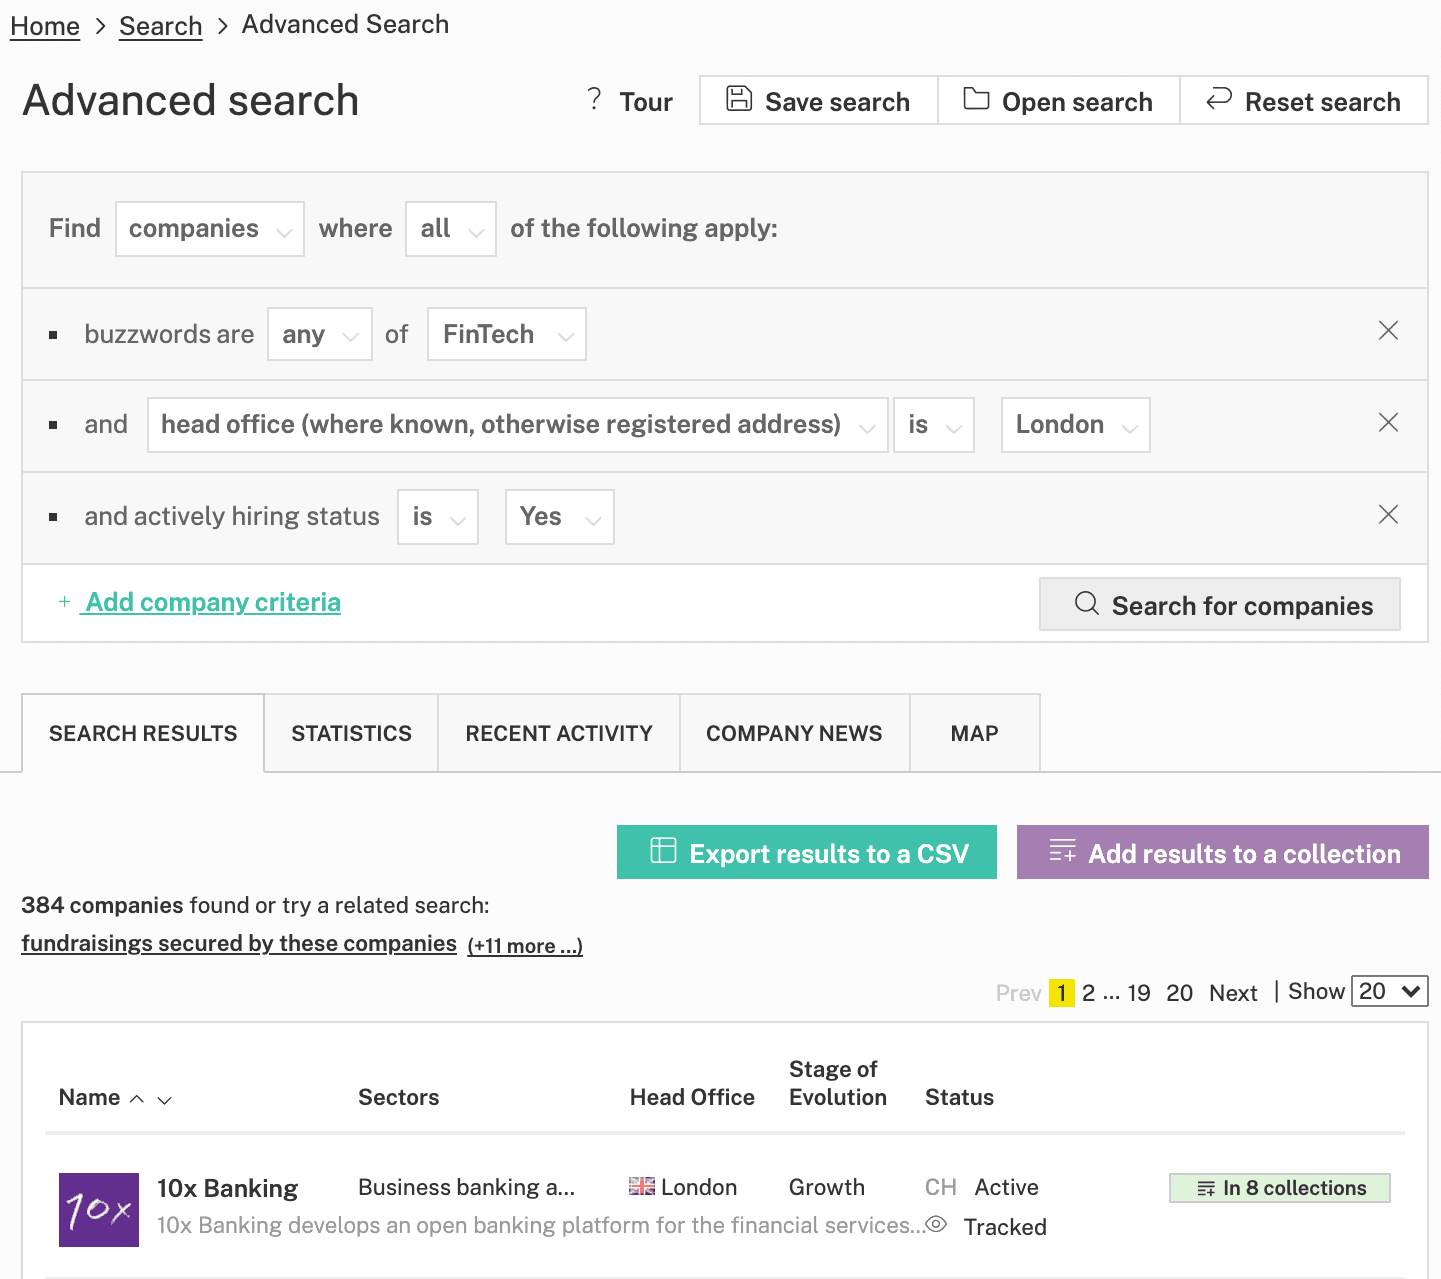Switch to the Statistics tab
Image resolution: width=1441 pixels, height=1279 pixels.
pyautogui.click(x=351, y=733)
